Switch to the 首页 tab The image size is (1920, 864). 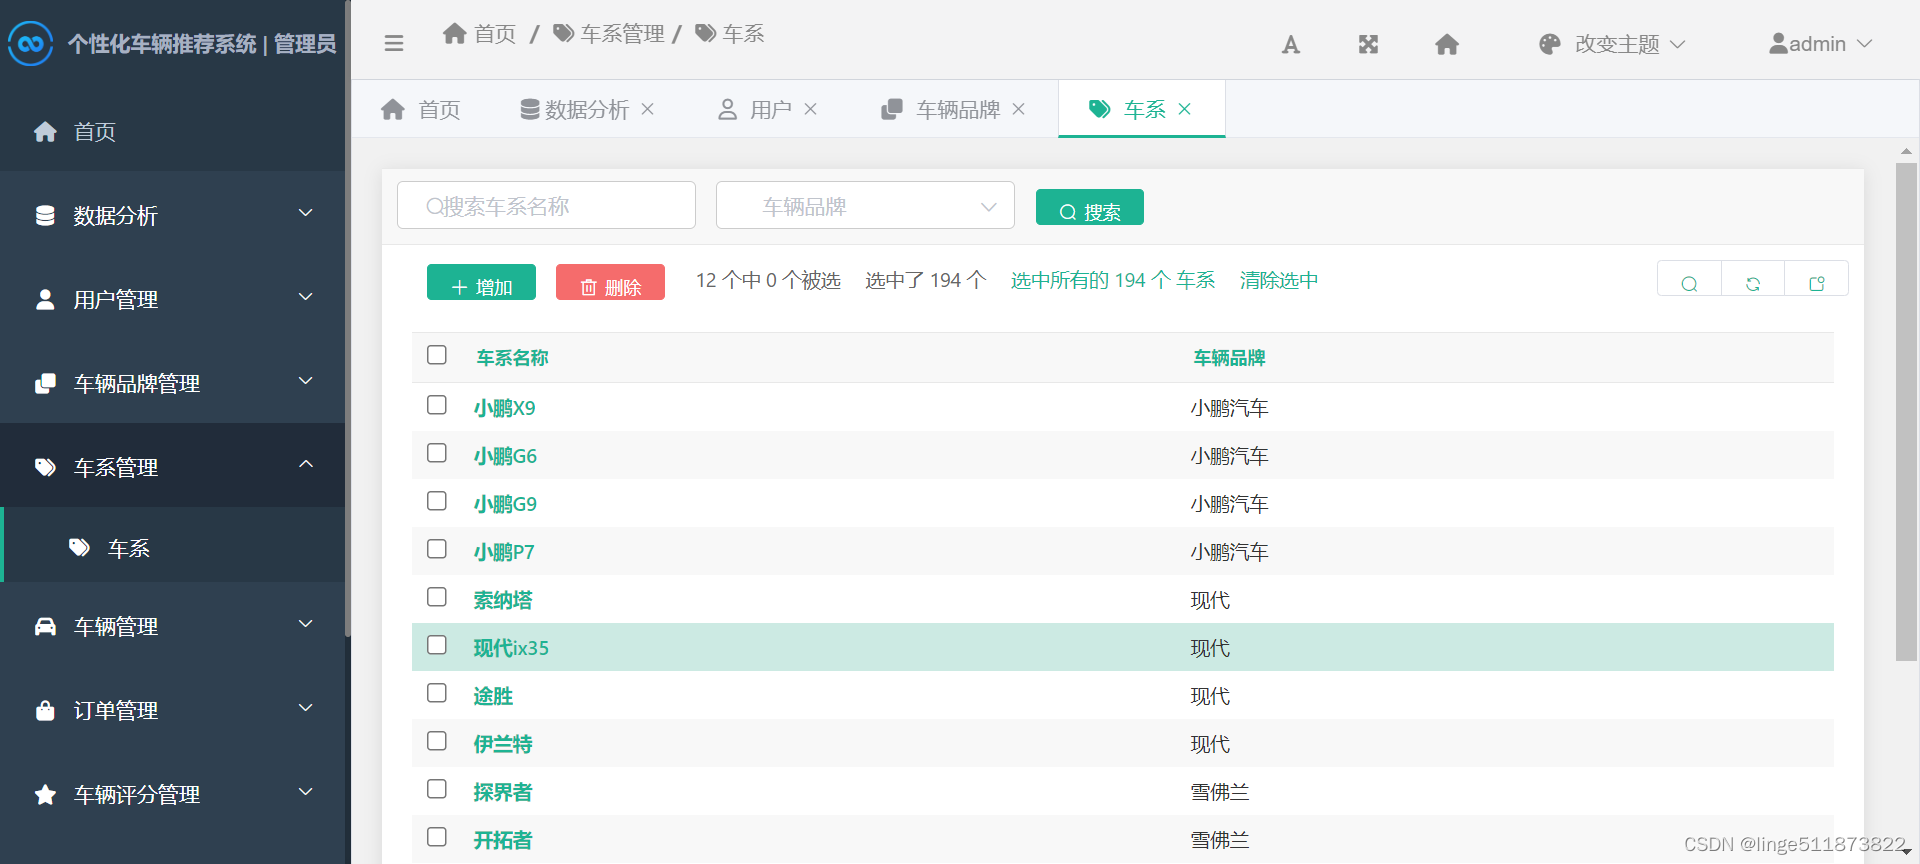click(x=421, y=109)
